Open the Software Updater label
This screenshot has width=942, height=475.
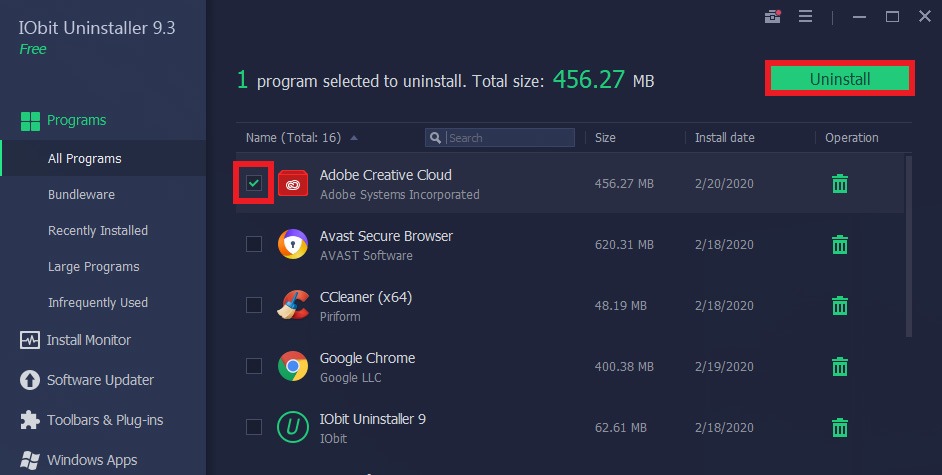click(100, 380)
